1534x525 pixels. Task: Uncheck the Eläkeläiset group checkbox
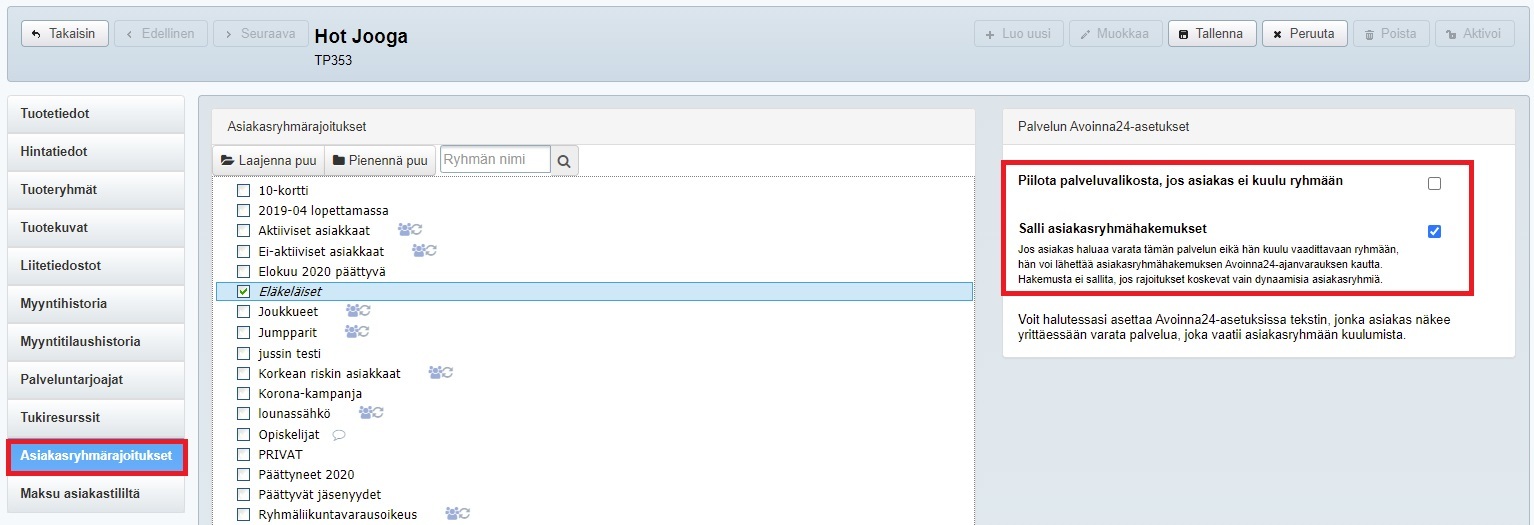pyautogui.click(x=243, y=291)
